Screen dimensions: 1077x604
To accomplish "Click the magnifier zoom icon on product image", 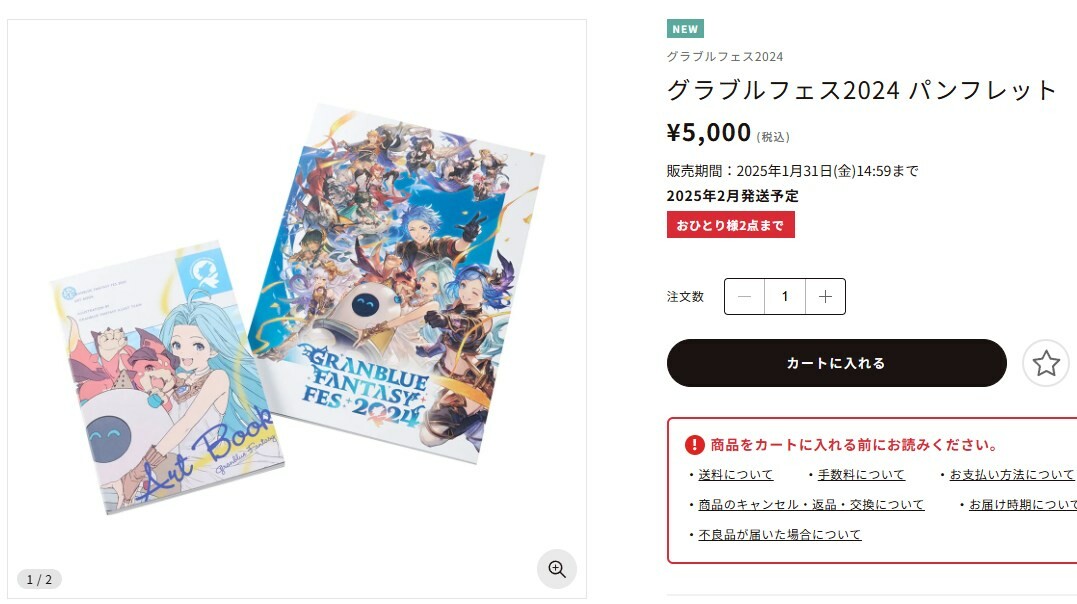I will [x=556, y=569].
